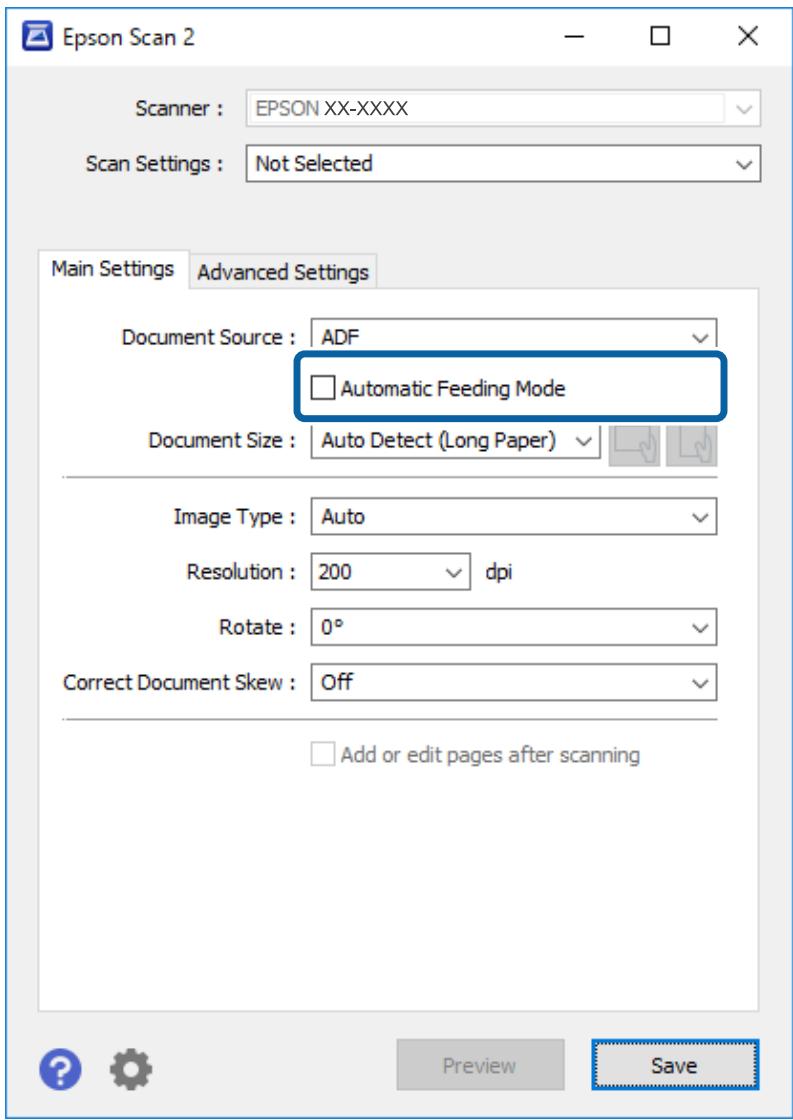Click the Preview button
The height and width of the screenshot is (1120, 793).
(480, 1066)
